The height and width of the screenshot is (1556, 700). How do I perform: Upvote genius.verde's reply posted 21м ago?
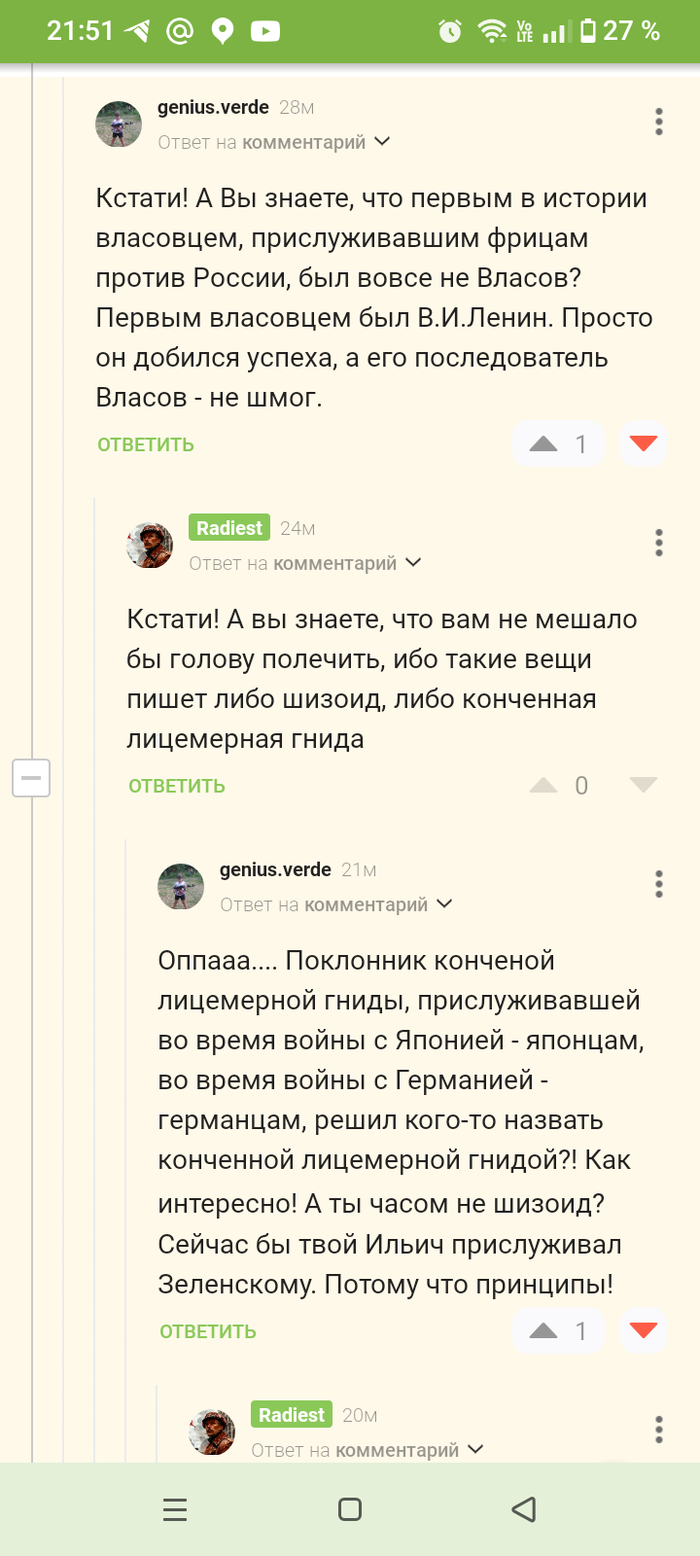click(543, 1331)
